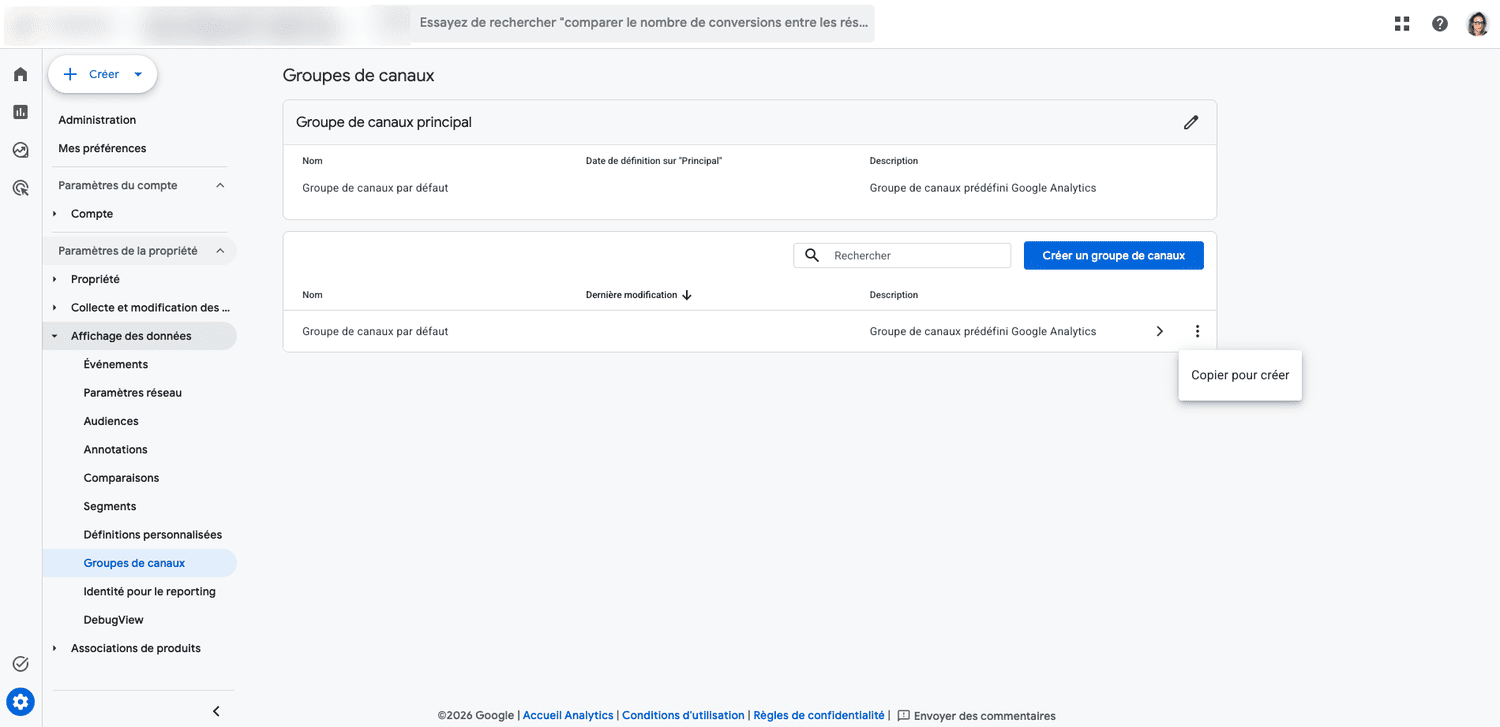
Task: Open Administration in sidebar
Action: coord(97,120)
